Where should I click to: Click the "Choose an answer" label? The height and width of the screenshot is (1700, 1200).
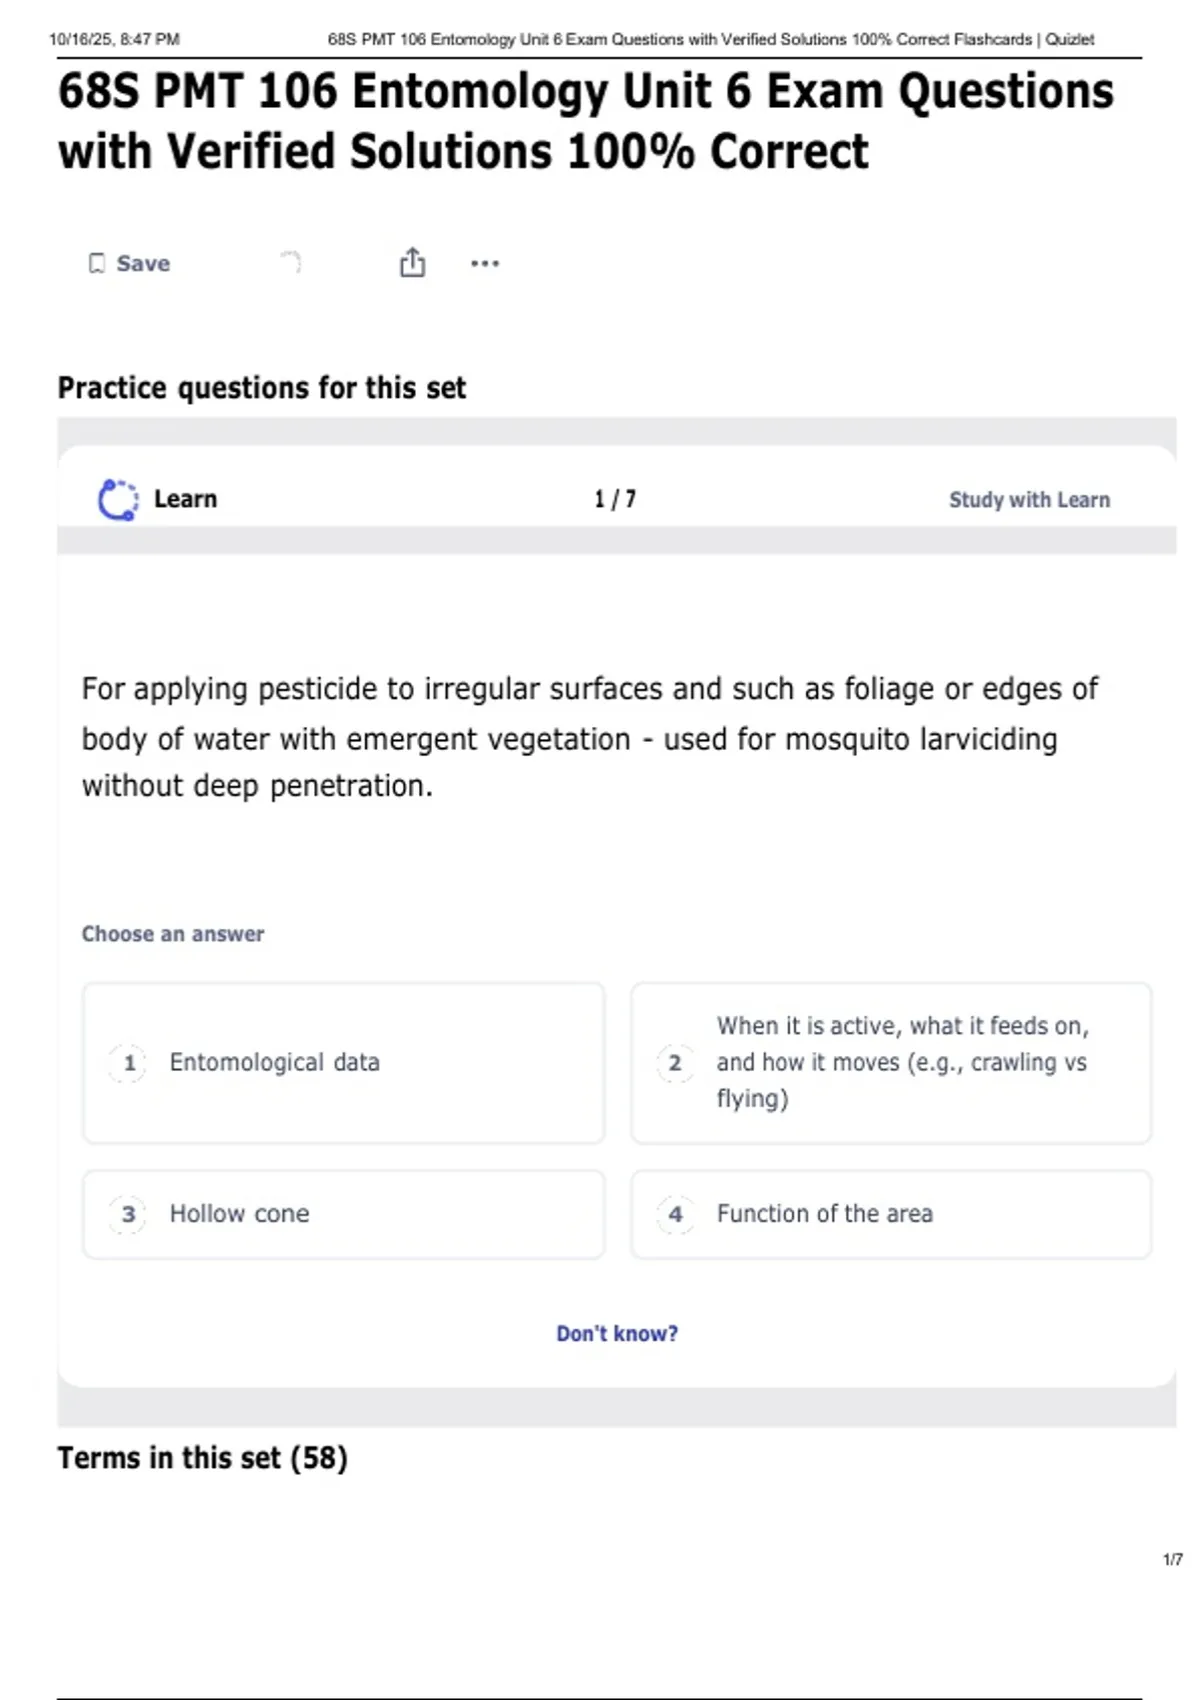[x=173, y=934]
